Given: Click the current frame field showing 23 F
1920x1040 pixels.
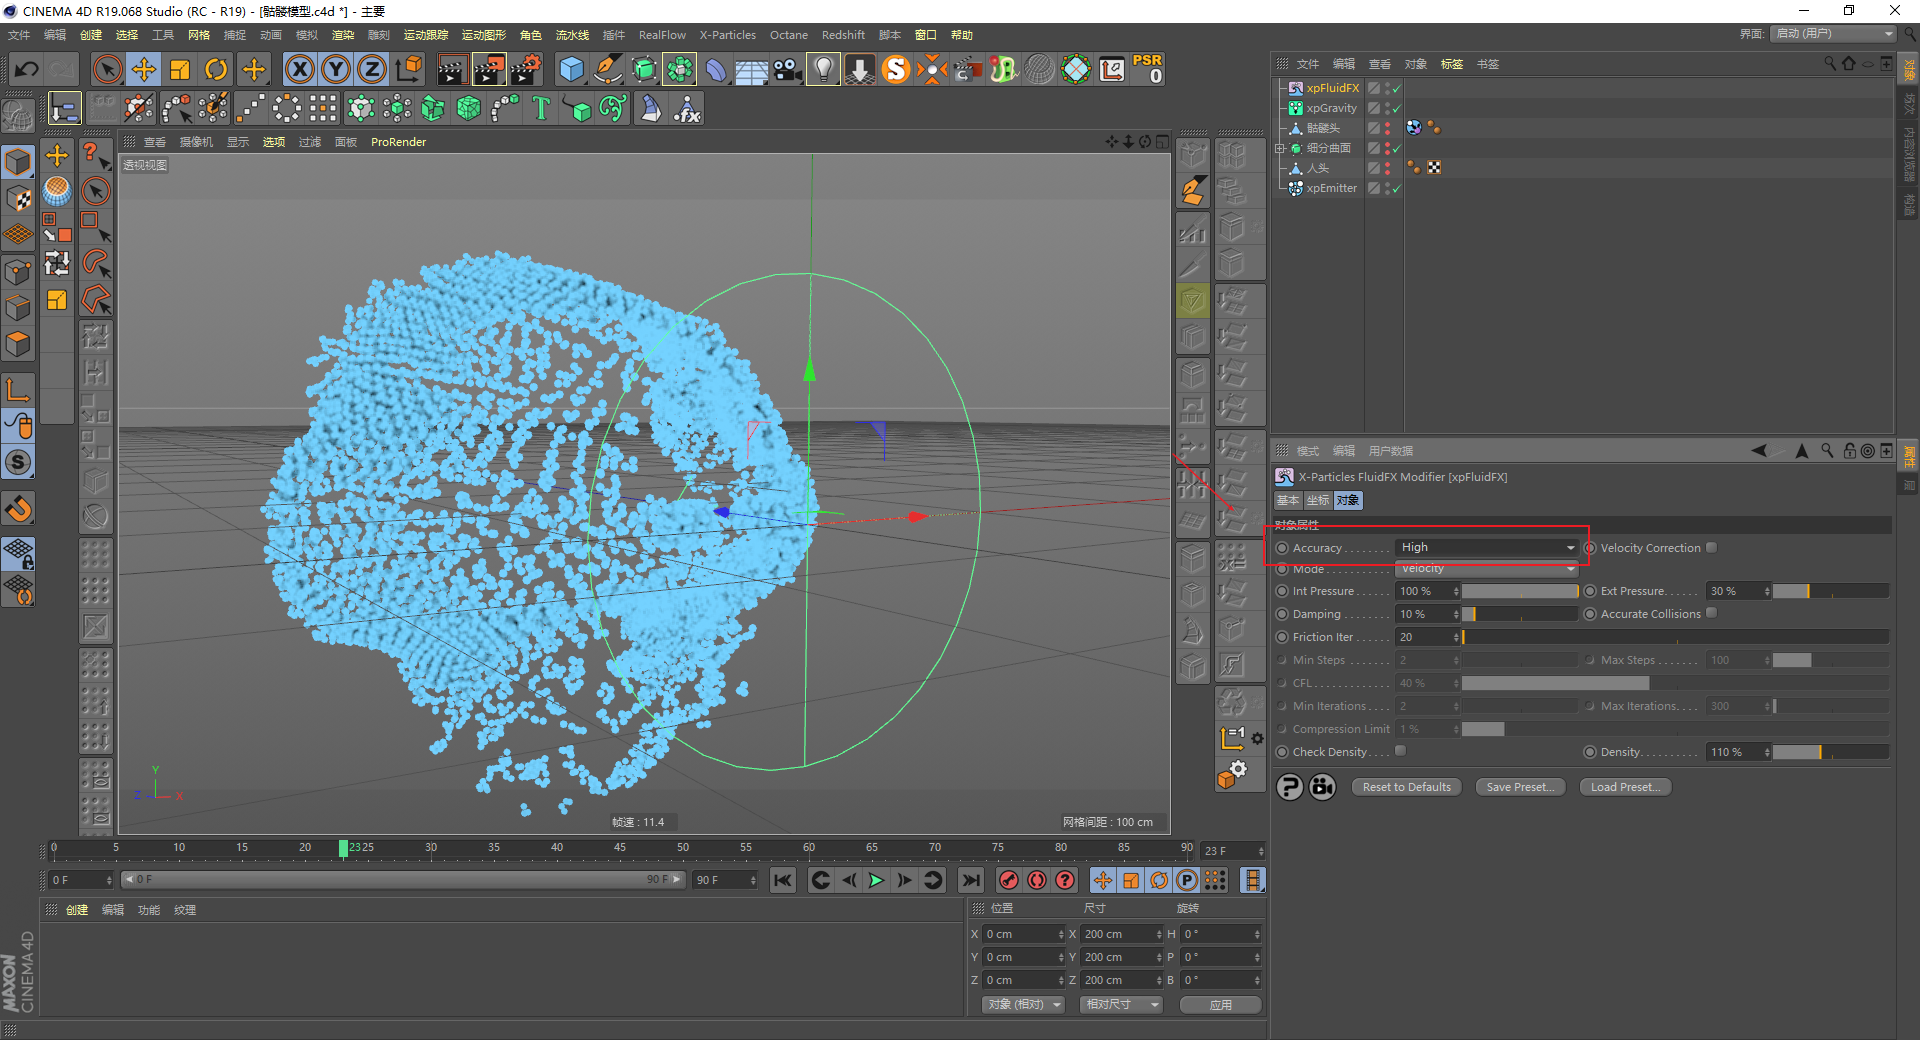Looking at the screenshot, I should click(1234, 850).
